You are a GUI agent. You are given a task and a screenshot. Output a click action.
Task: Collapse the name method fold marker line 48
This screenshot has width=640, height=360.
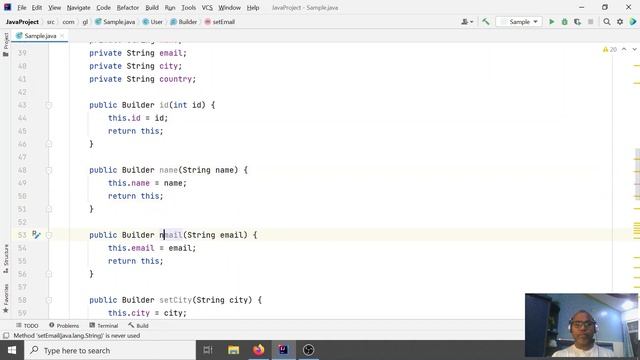(49, 170)
